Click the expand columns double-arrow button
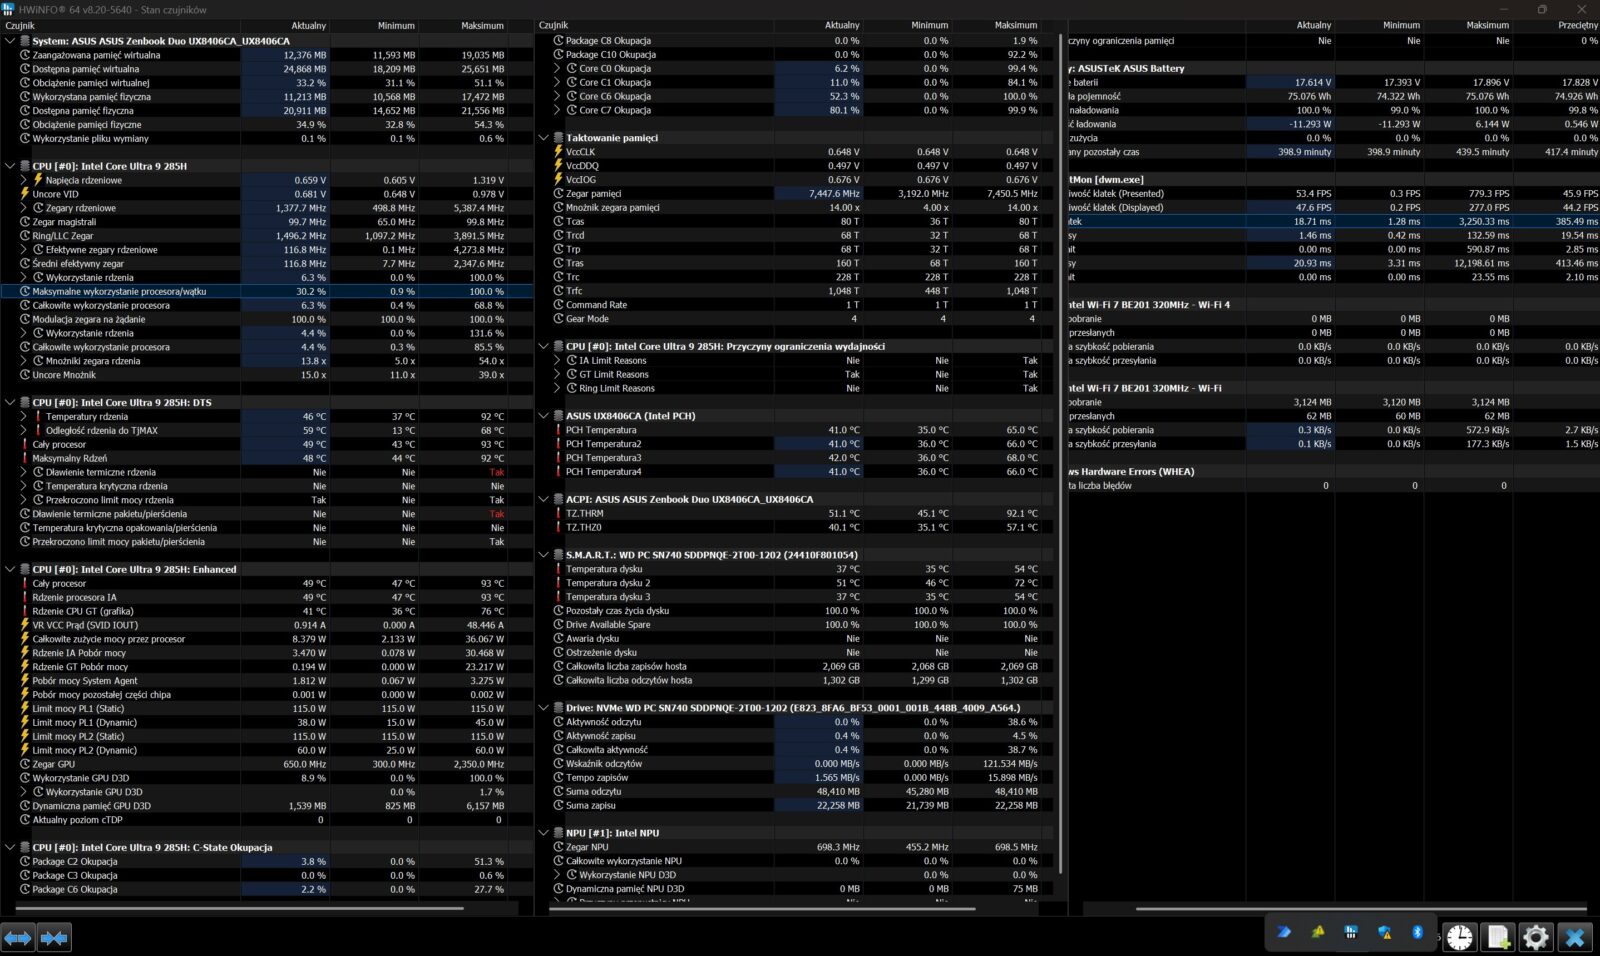1600x956 pixels. pyautogui.click(x=18, y=937)
